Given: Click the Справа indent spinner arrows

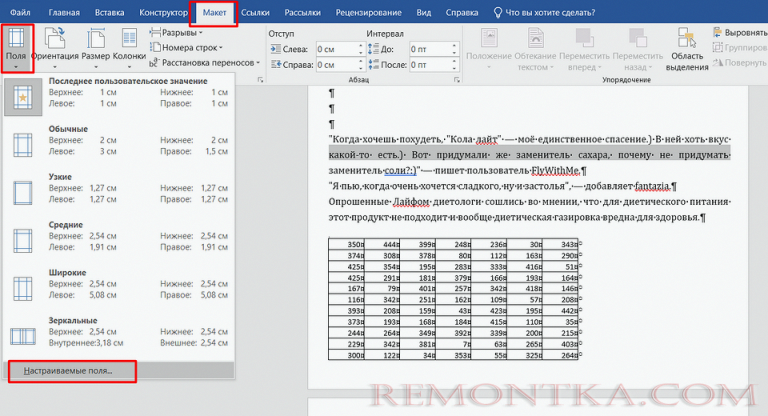Looking at the screenshot, I should click(x=361, y=64).
